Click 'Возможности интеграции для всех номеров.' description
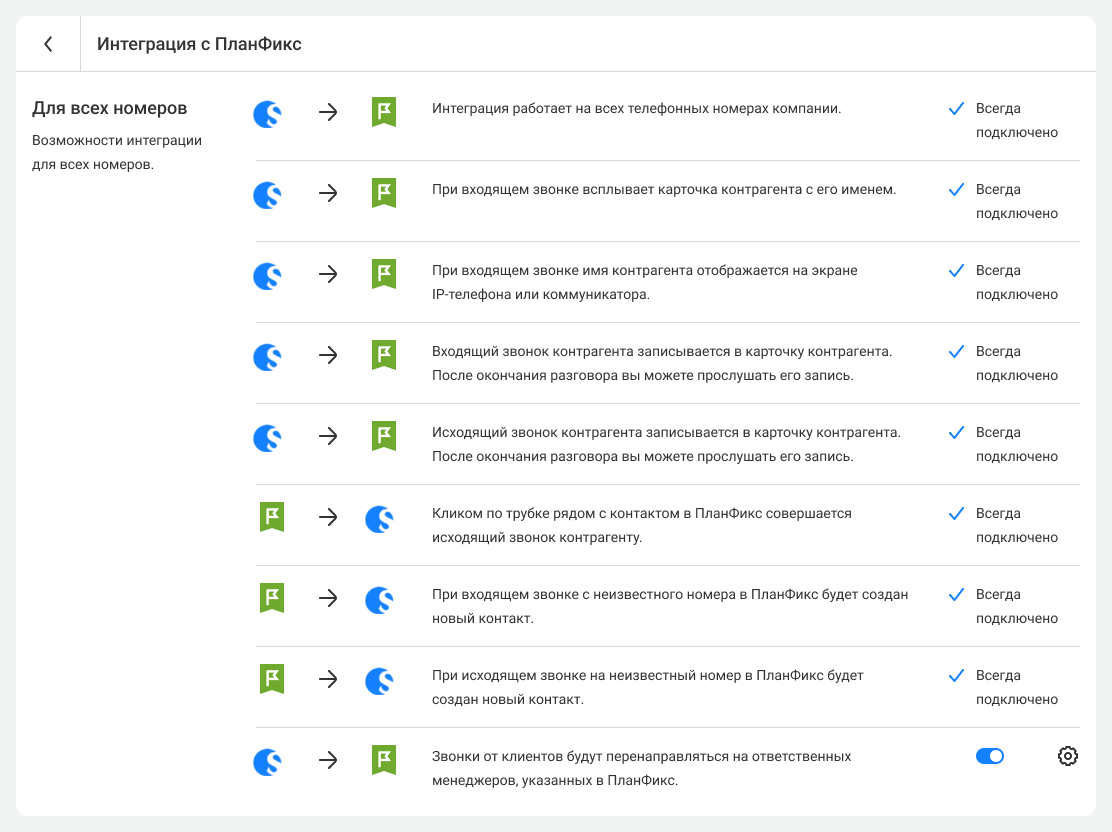 [x=117, y=152]
